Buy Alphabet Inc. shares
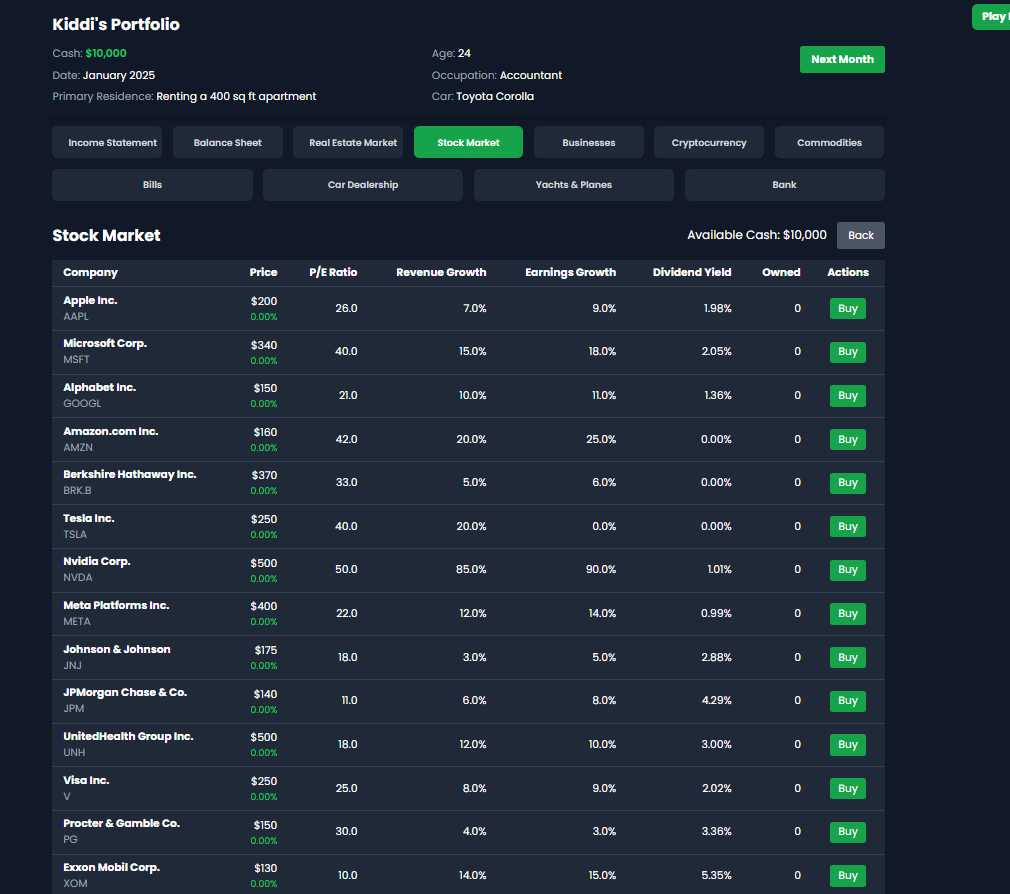The image size is (1010, 894). click(848, 395)
